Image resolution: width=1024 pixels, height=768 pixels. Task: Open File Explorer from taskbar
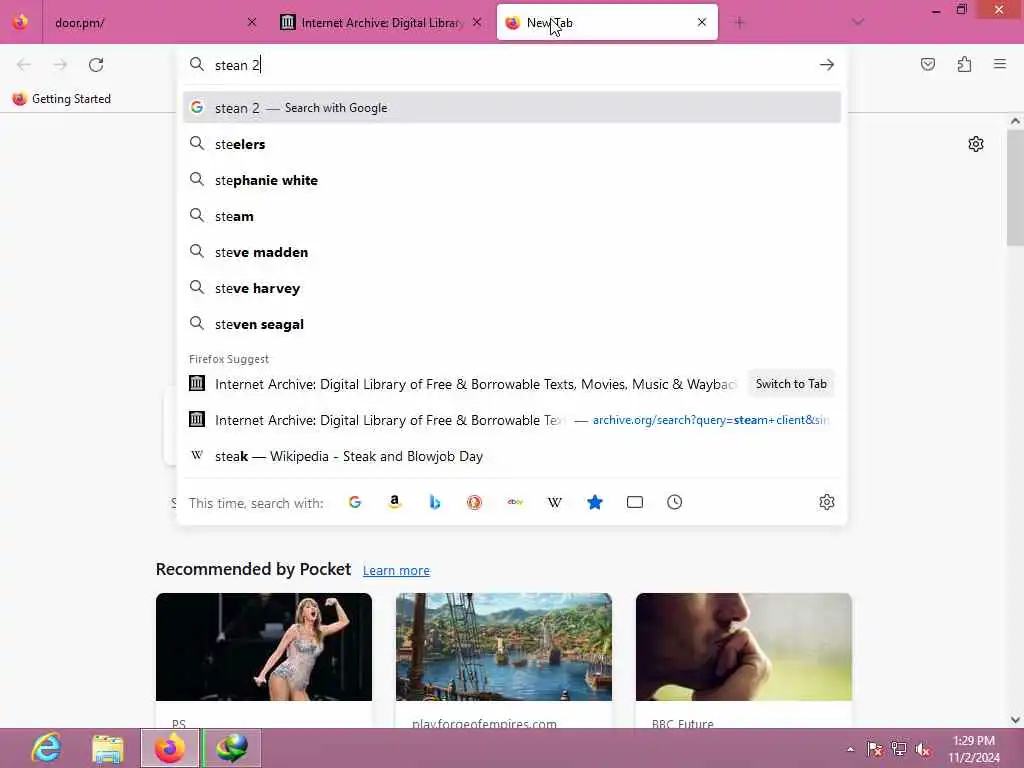coord(108,748)
